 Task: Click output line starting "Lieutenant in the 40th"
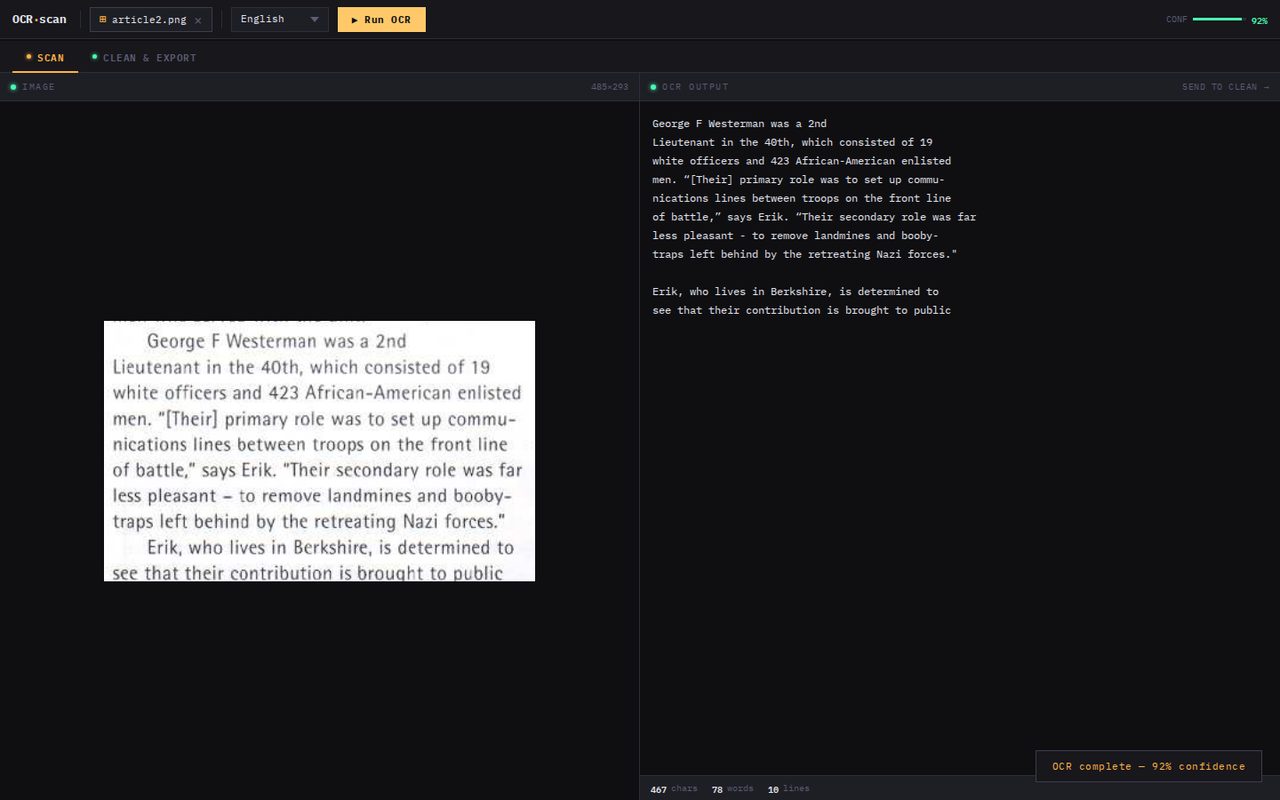point(792,142)
